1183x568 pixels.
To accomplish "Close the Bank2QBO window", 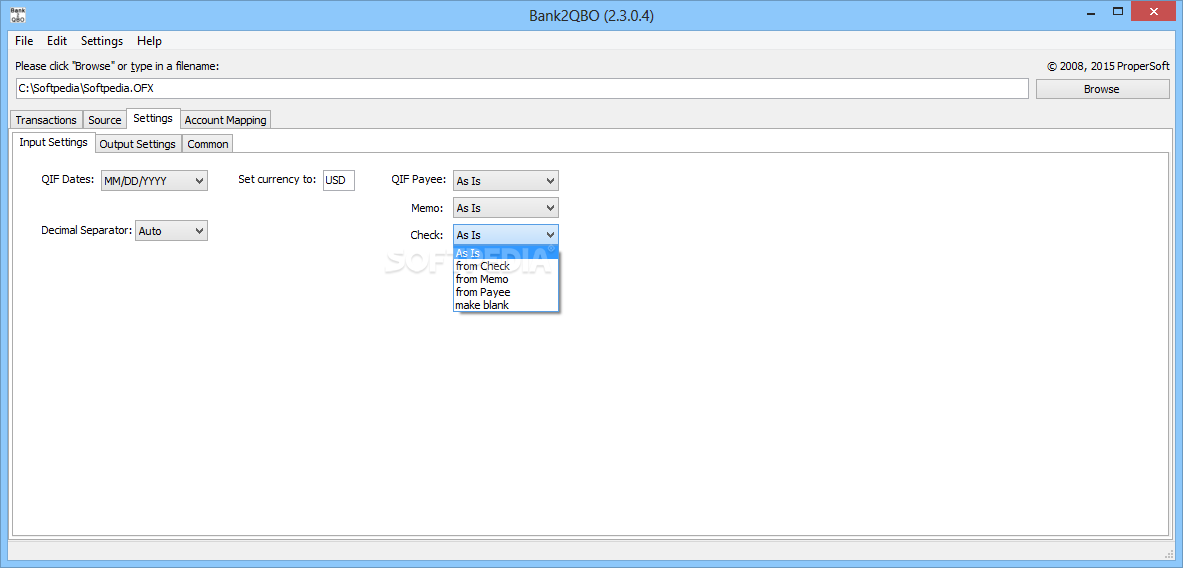I will pos(1154,11).
